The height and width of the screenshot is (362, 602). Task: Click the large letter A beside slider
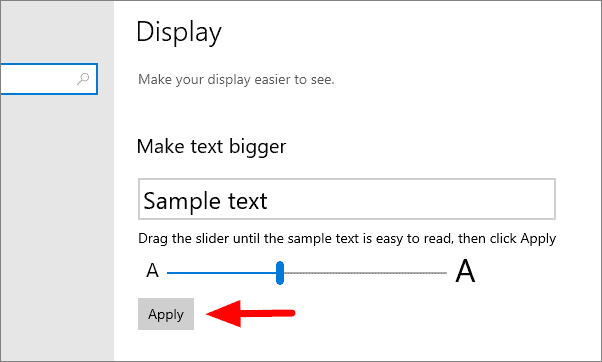465,271
